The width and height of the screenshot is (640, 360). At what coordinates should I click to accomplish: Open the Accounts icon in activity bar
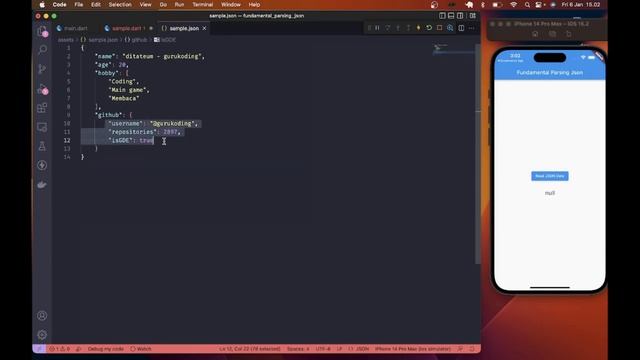[x=42, y=316]
